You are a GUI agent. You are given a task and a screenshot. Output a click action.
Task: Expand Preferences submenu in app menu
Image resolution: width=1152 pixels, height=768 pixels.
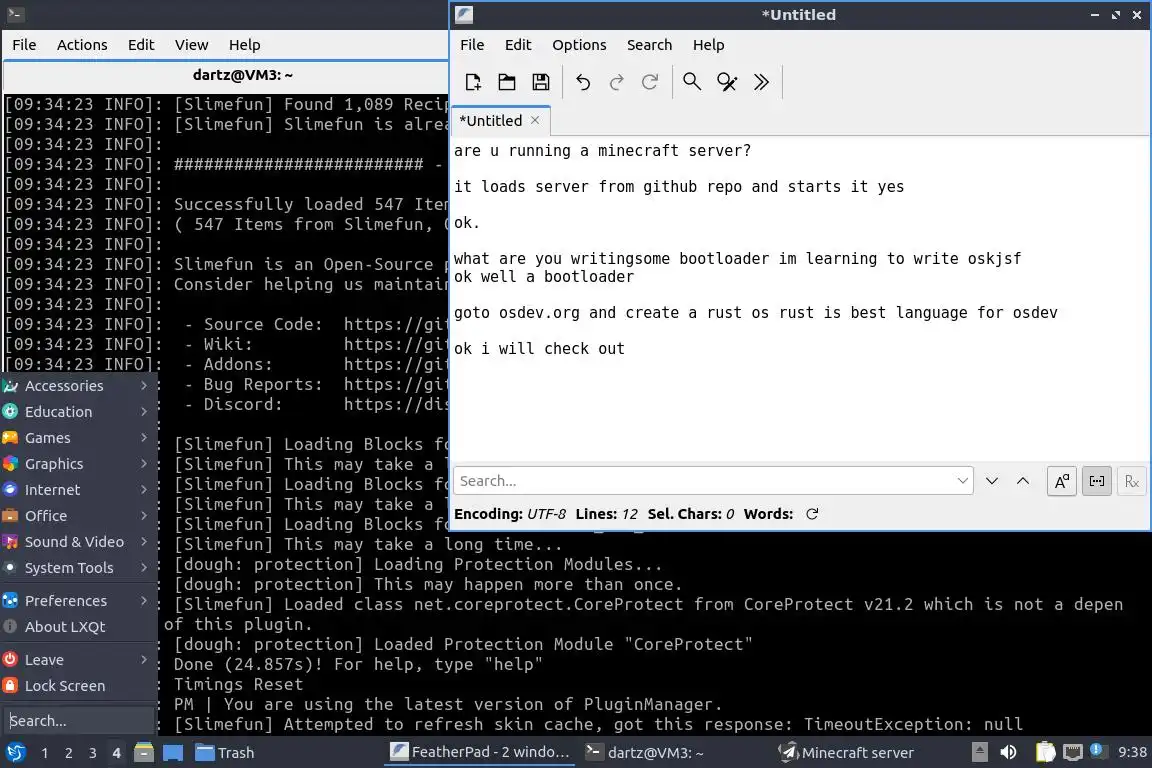[x=79, y=600]
